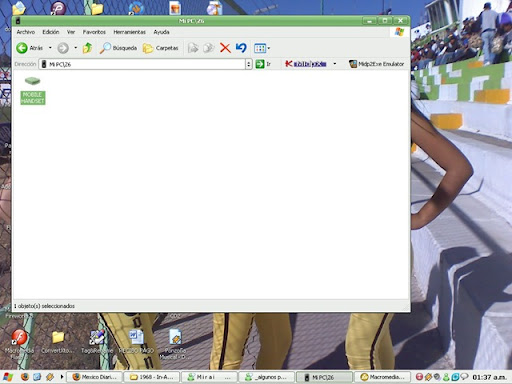Click the Mi PC\Z6 taskbar button
This screenshot has height=384, width=512.
[324, 377]
